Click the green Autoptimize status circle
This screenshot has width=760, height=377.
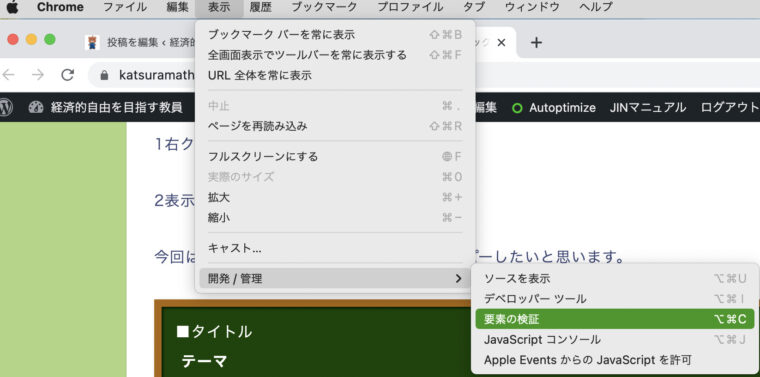point(517,108)
